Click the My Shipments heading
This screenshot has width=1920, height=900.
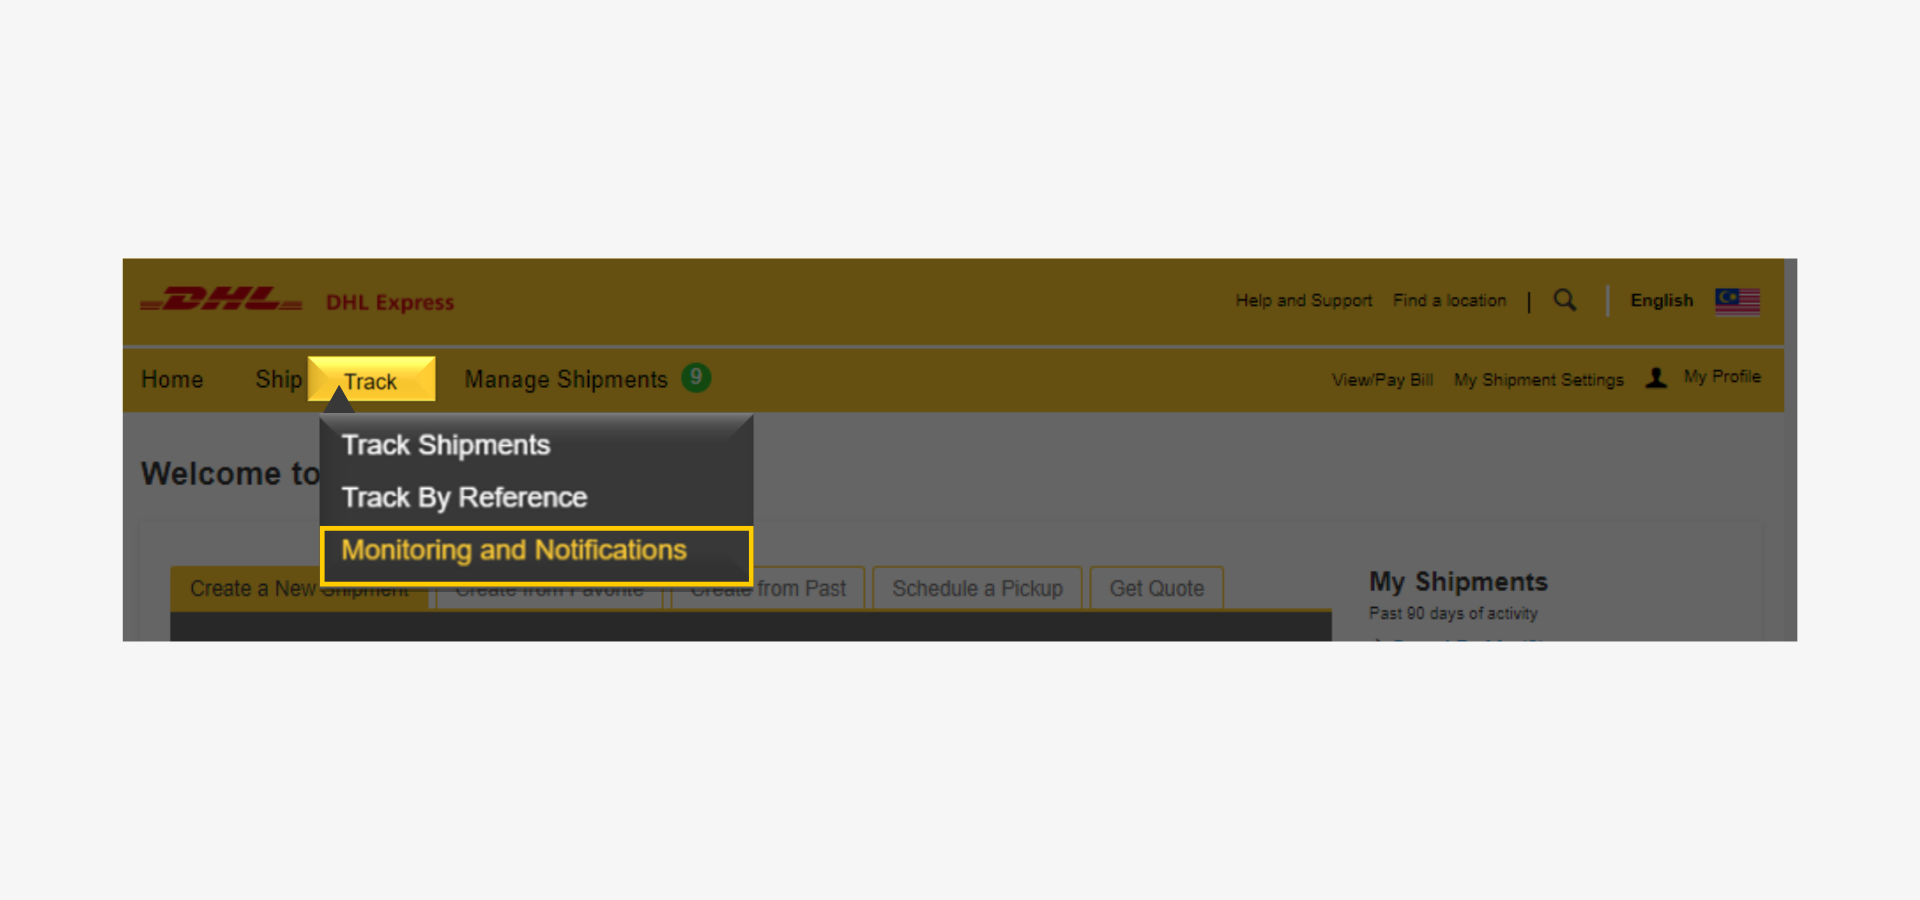tap(1458, 582)
